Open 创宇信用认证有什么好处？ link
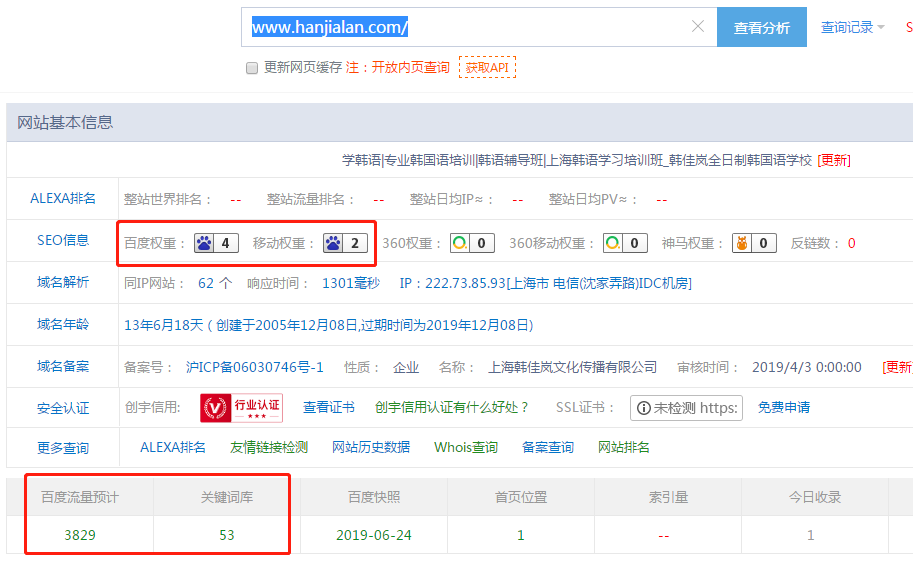Viewport: 913px width, 563px height. pos(452,408)
